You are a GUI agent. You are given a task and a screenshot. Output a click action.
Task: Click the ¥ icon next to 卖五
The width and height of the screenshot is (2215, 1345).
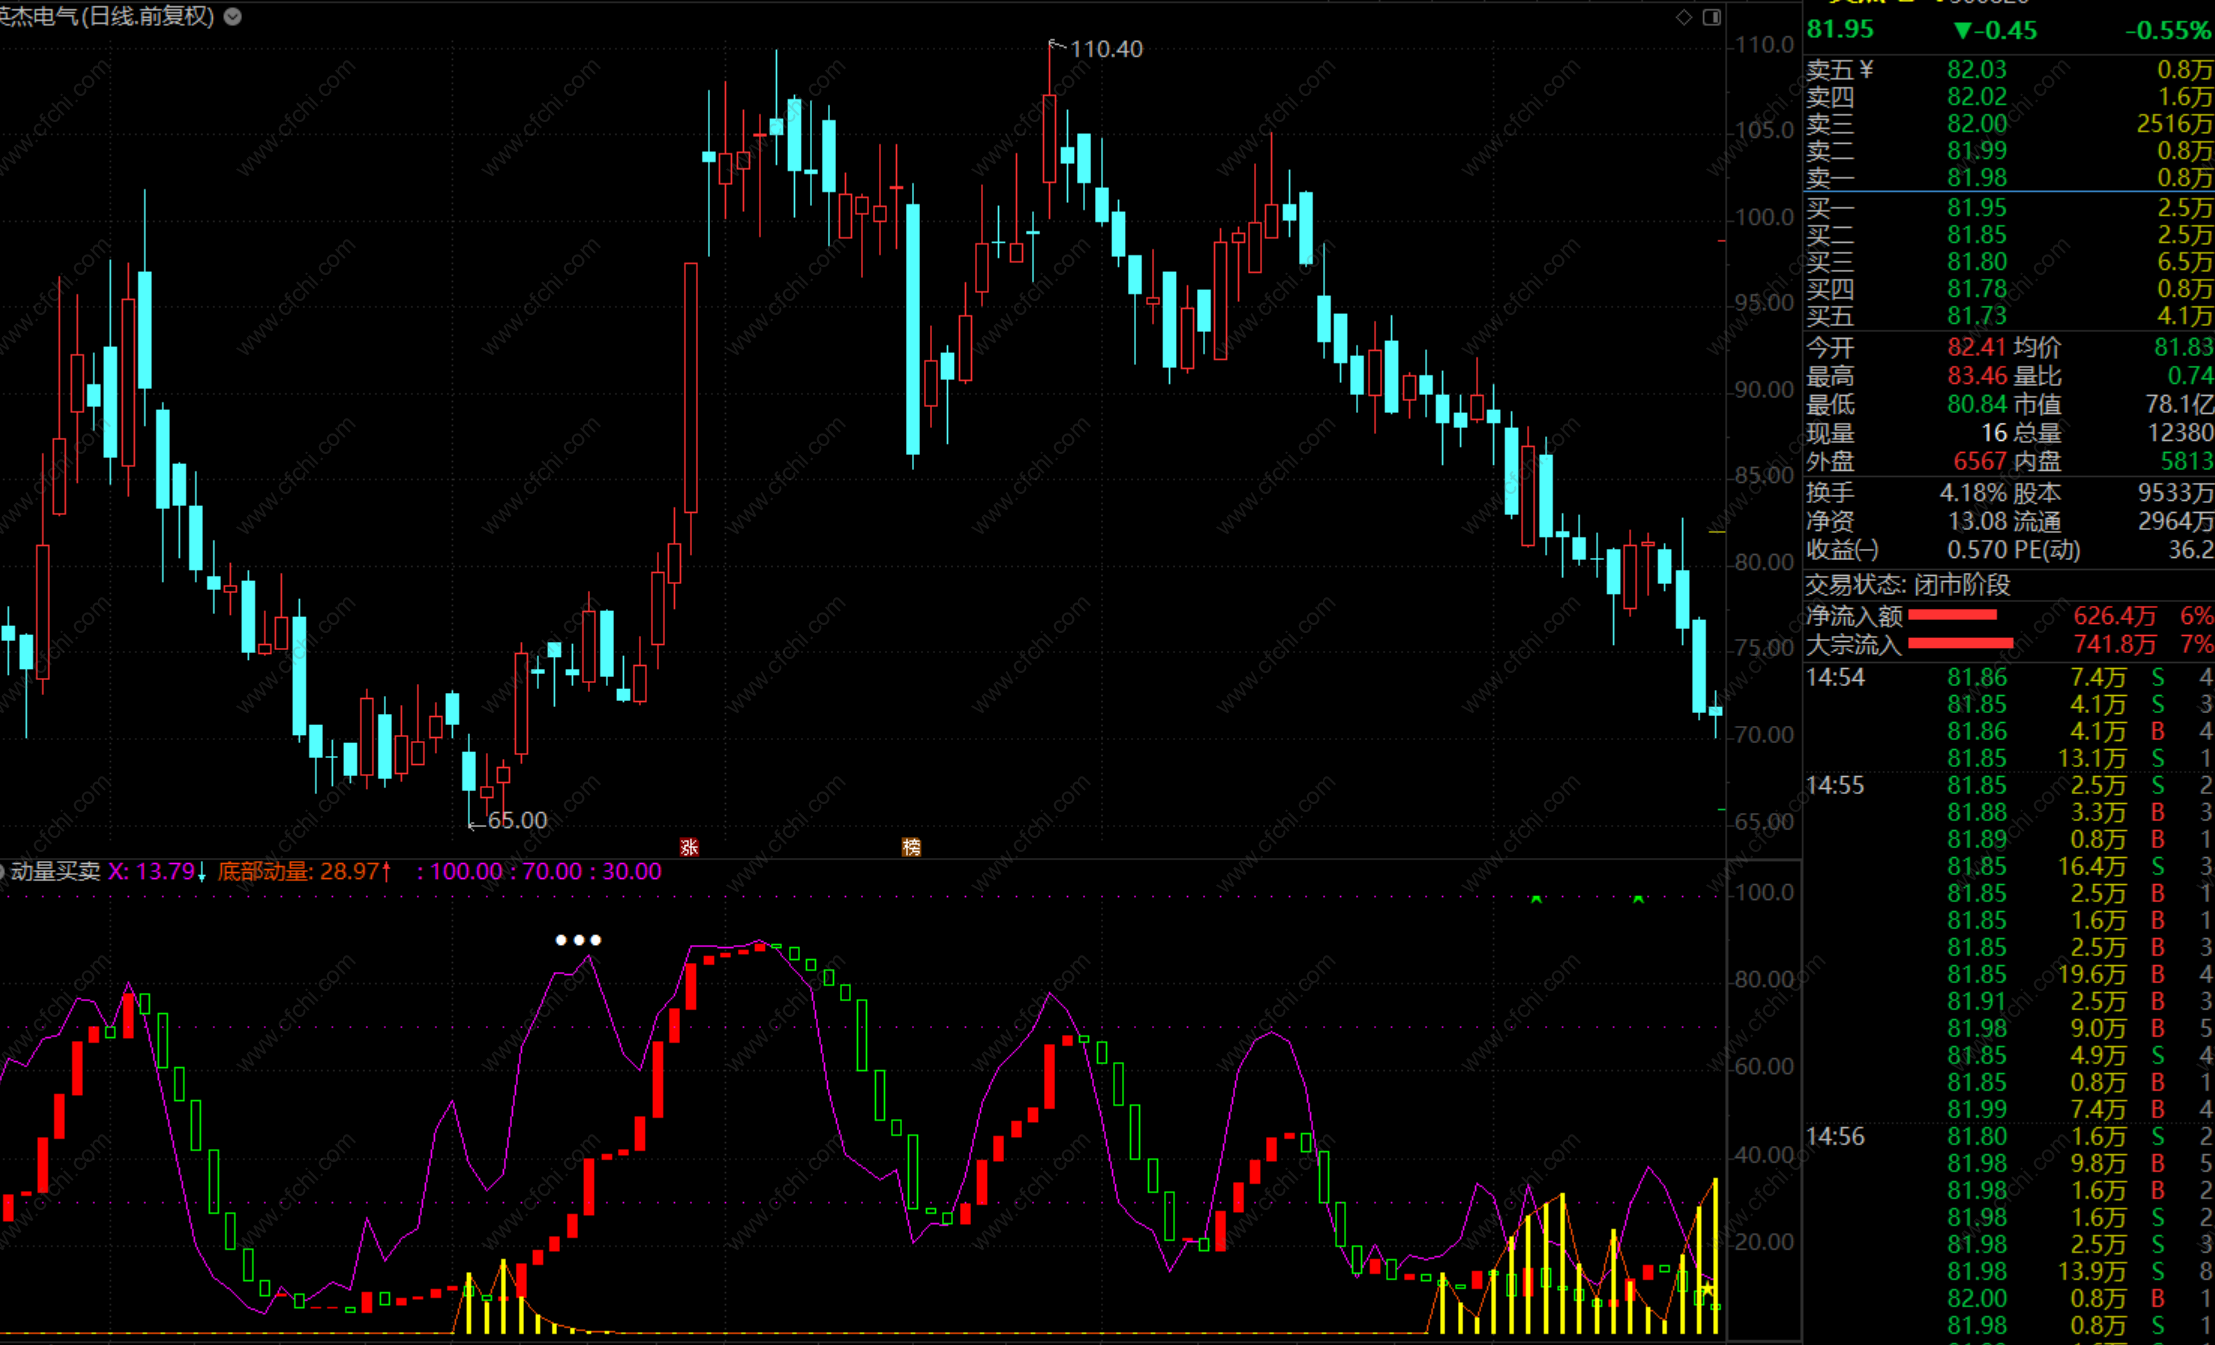tap(1866, 70)
